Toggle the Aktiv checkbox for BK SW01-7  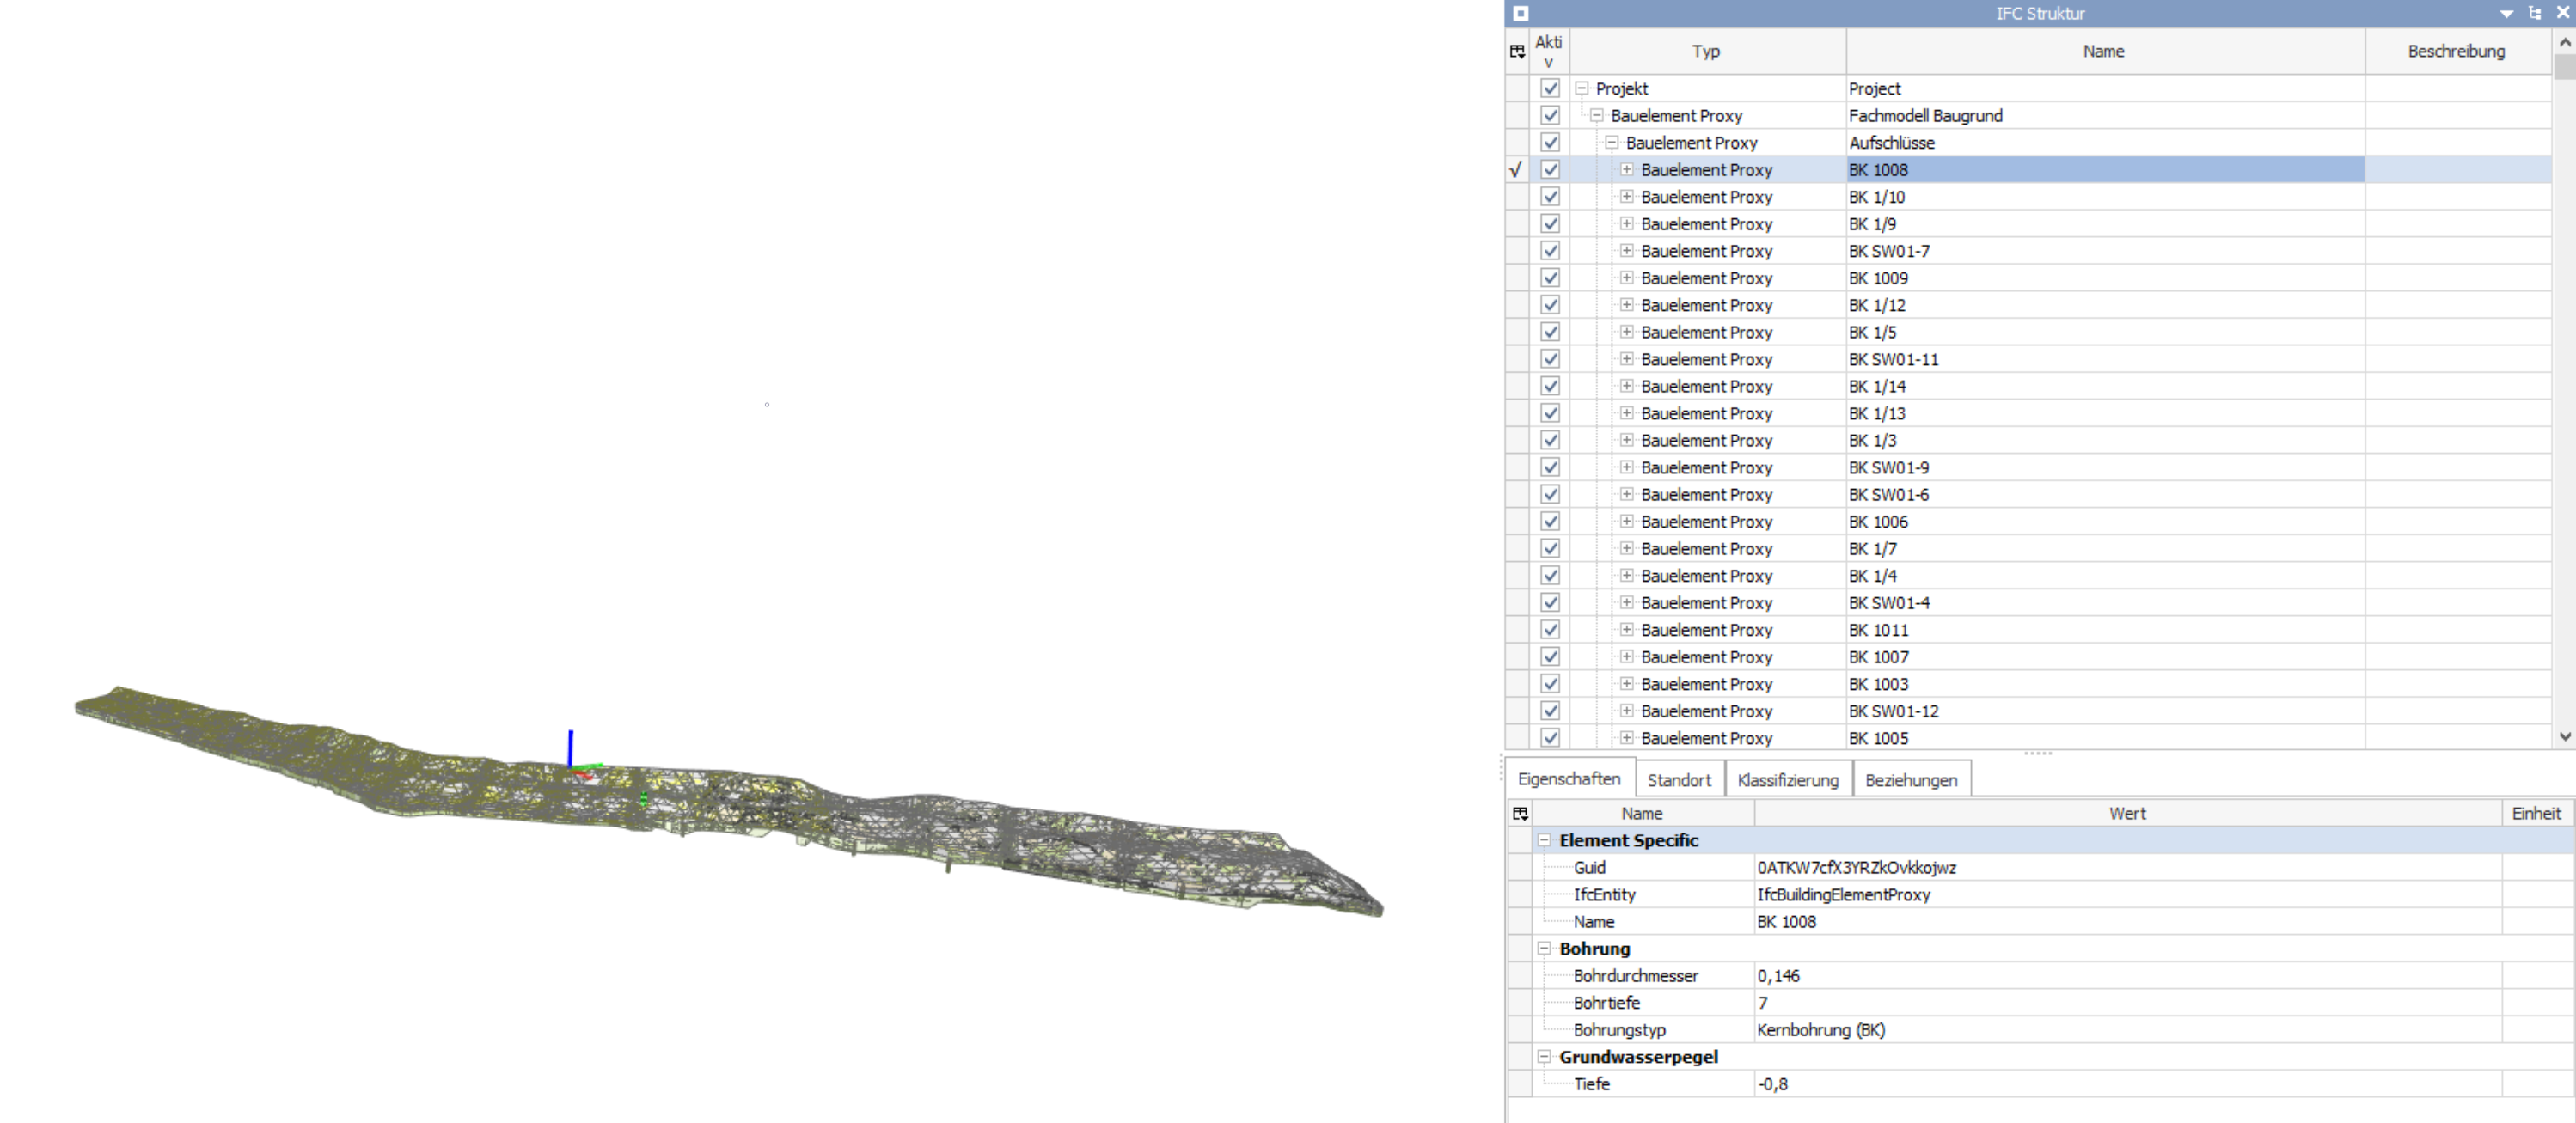tap(1550, 251)
